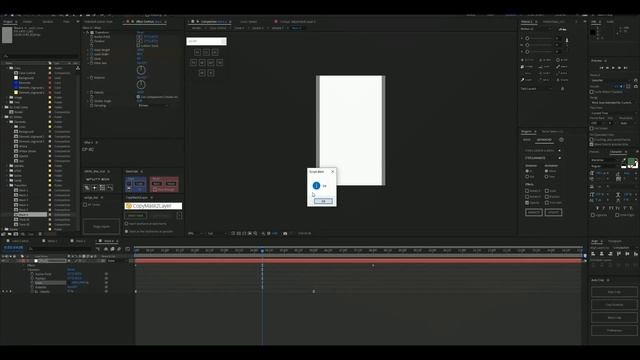This screenshot has height=360, width=640.
Task: Select top-left radio button in Rig panel
Action: pos(527,171)
